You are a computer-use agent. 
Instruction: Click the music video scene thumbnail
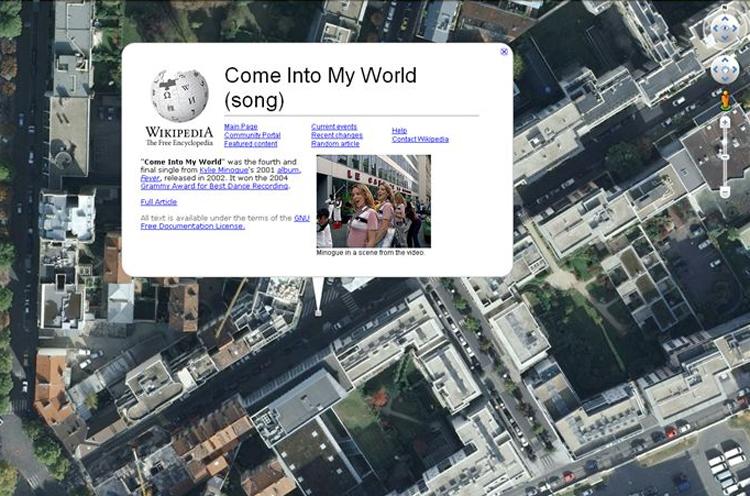tap(374, 201)
